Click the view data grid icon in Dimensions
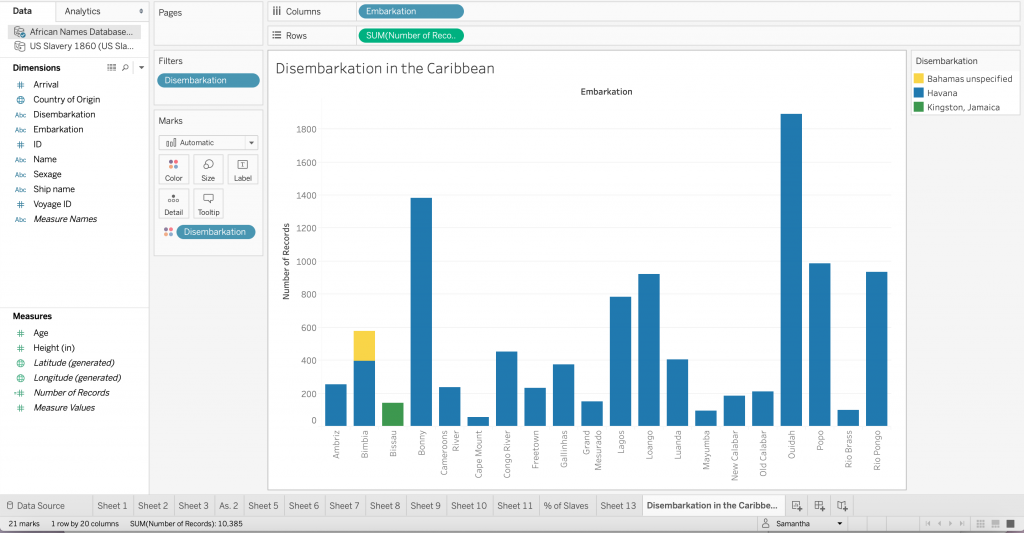Viewport: 1024px width, 533px height. (x=112, y=68)
